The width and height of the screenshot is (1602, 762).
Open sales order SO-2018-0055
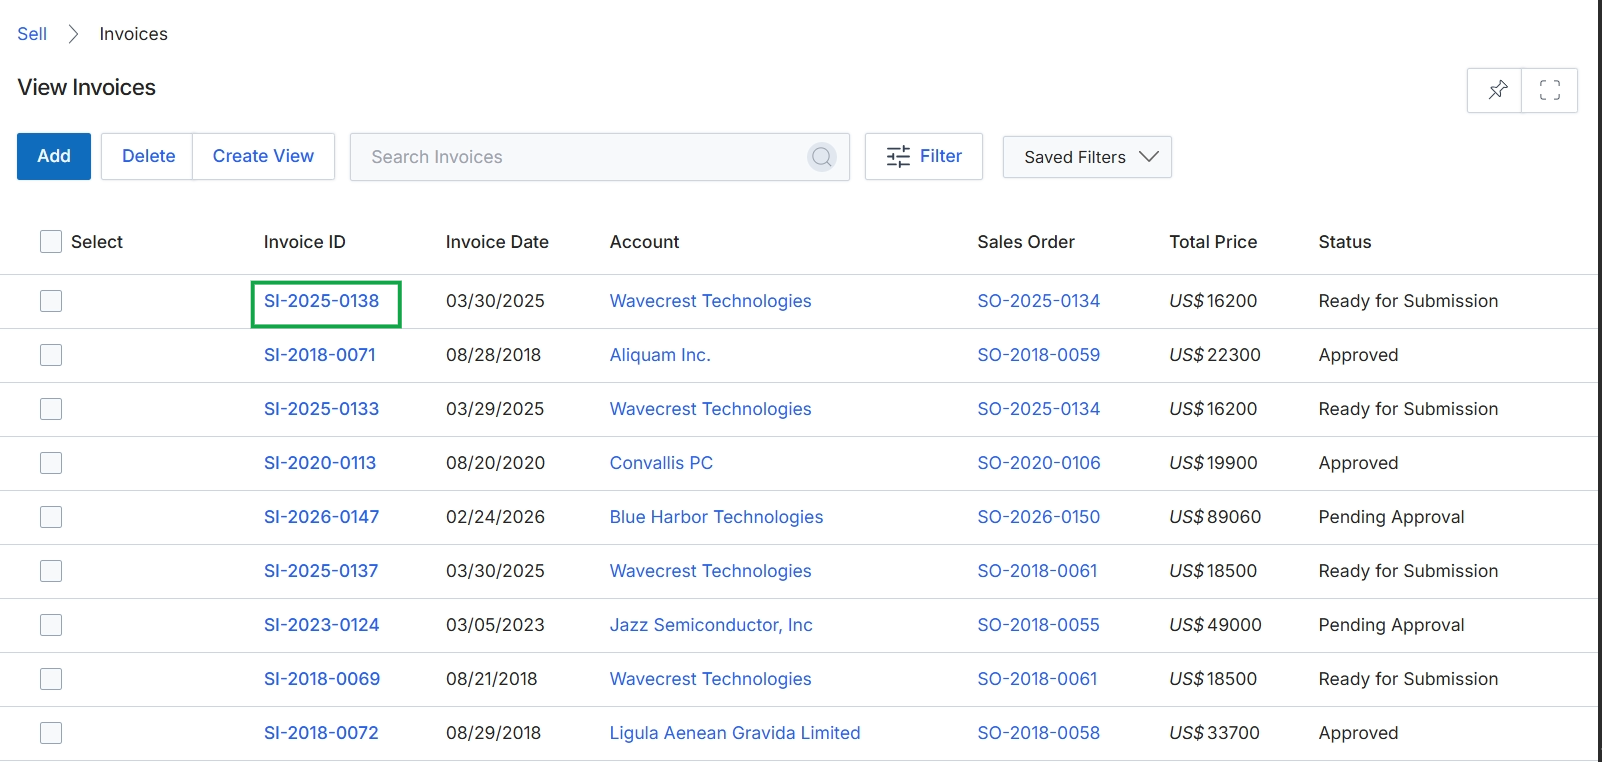[1038, 625]
